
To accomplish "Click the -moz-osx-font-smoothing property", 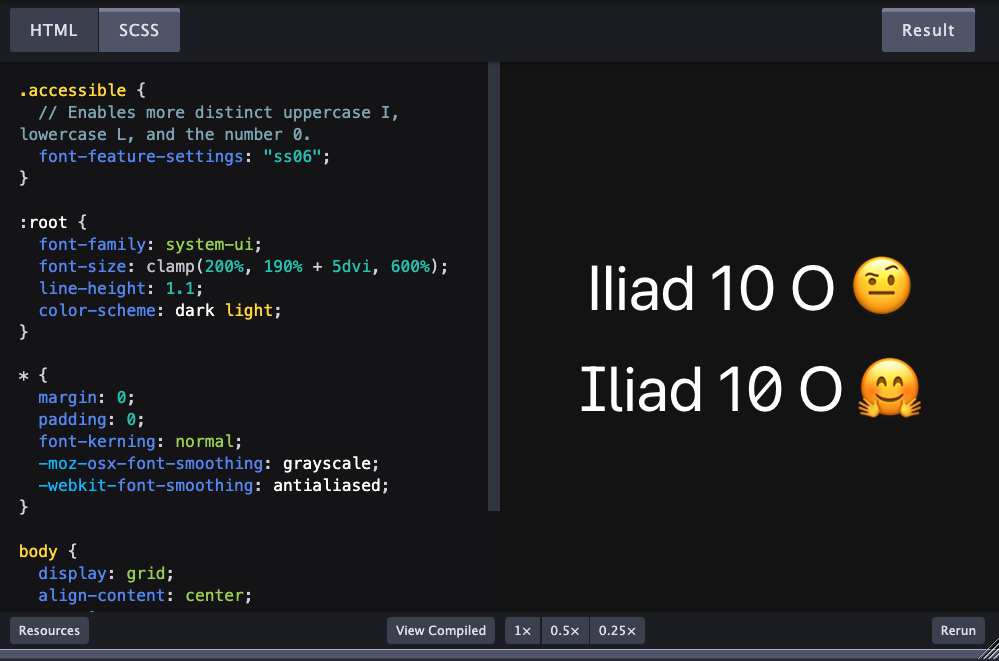I will coord(150,463).
